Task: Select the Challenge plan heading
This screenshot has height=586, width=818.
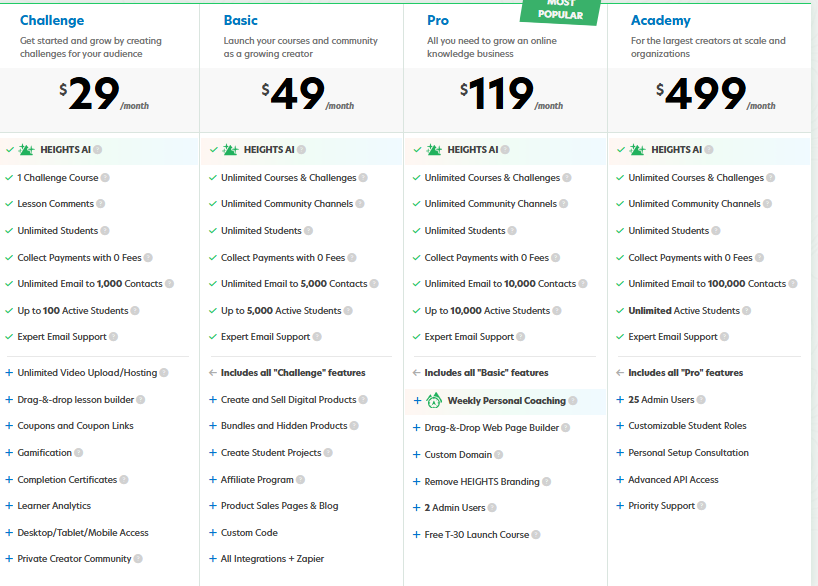Action: [x=52, y=20]
